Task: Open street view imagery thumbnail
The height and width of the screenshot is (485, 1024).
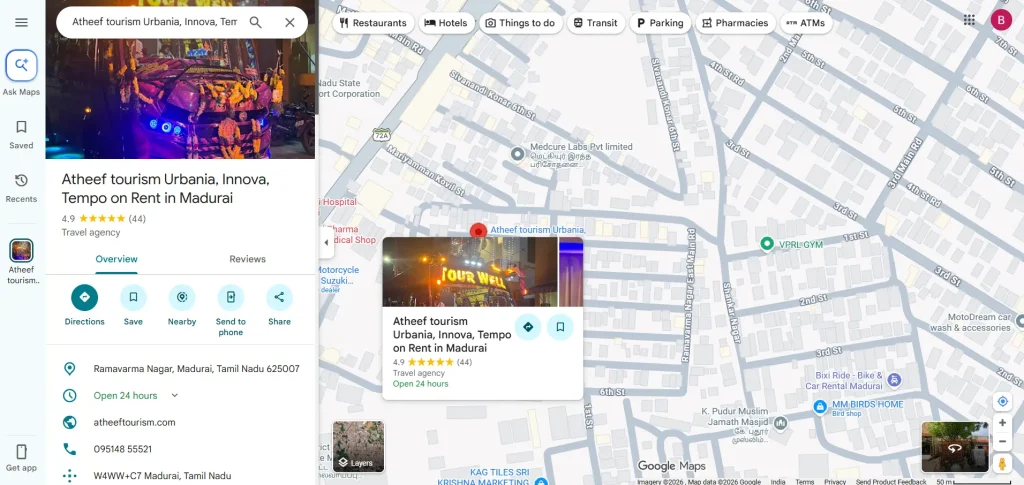Action: (x=955, y=446)
